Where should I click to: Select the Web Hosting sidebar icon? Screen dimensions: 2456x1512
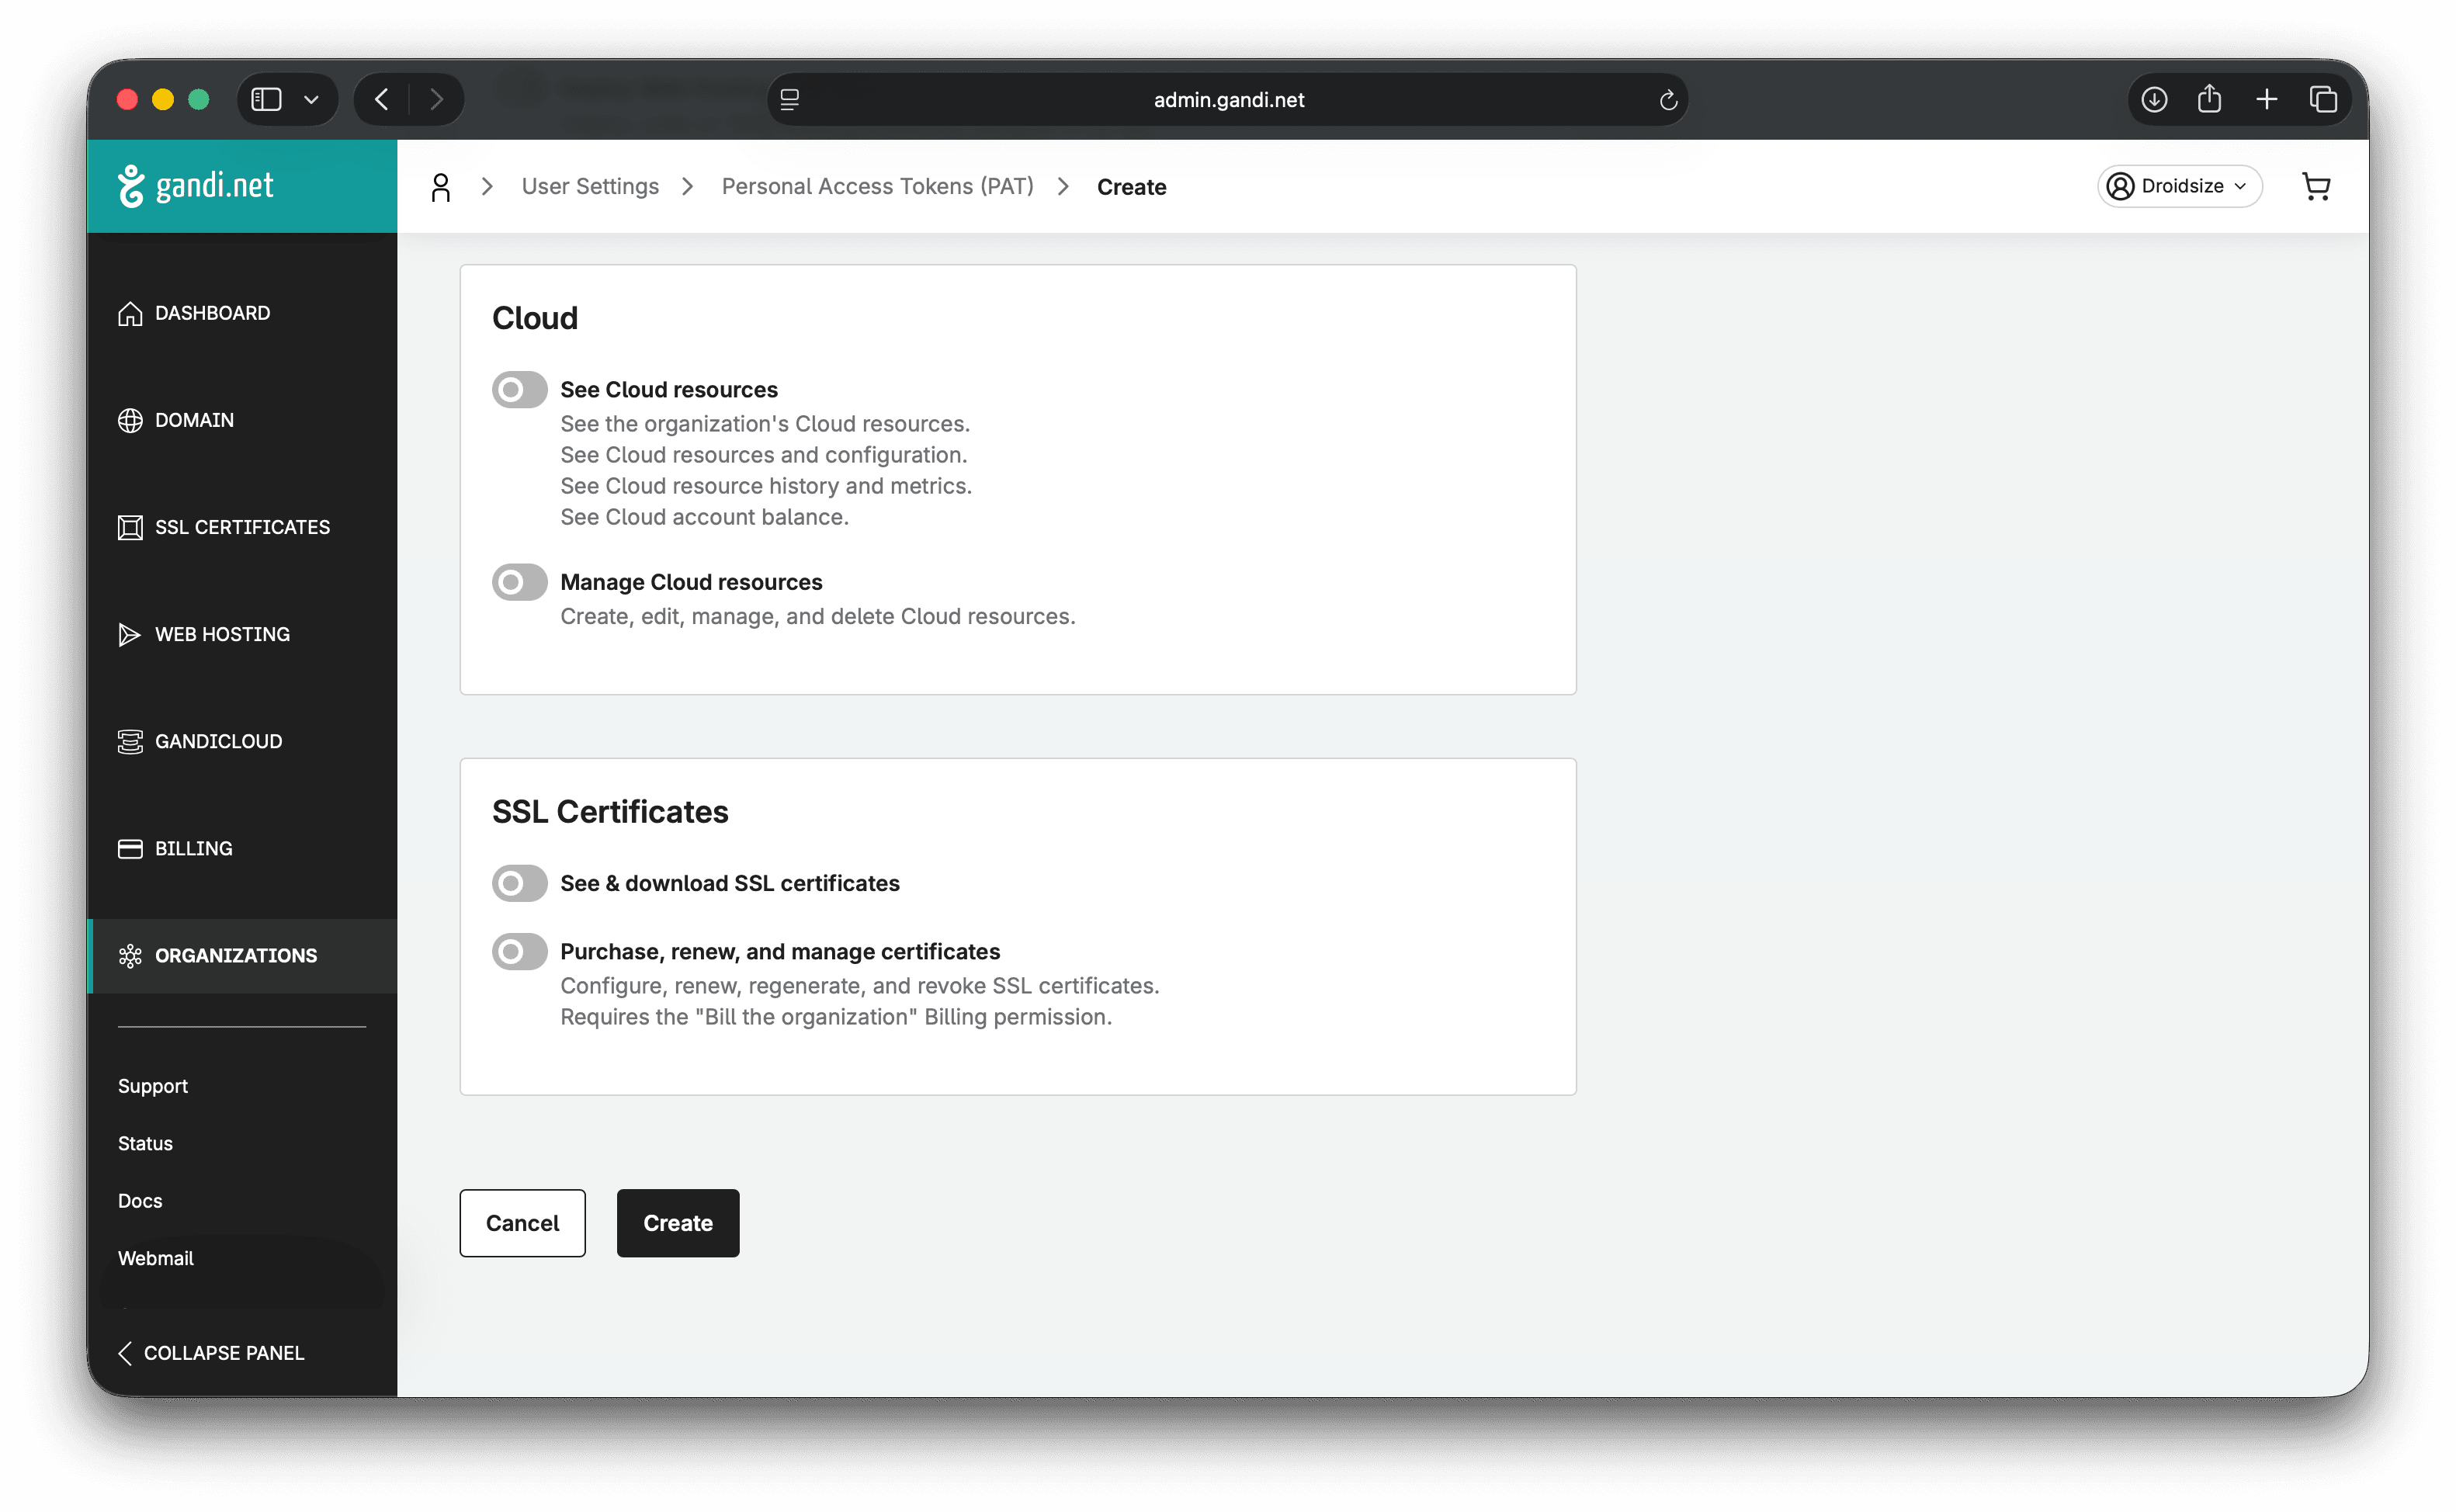130,634
